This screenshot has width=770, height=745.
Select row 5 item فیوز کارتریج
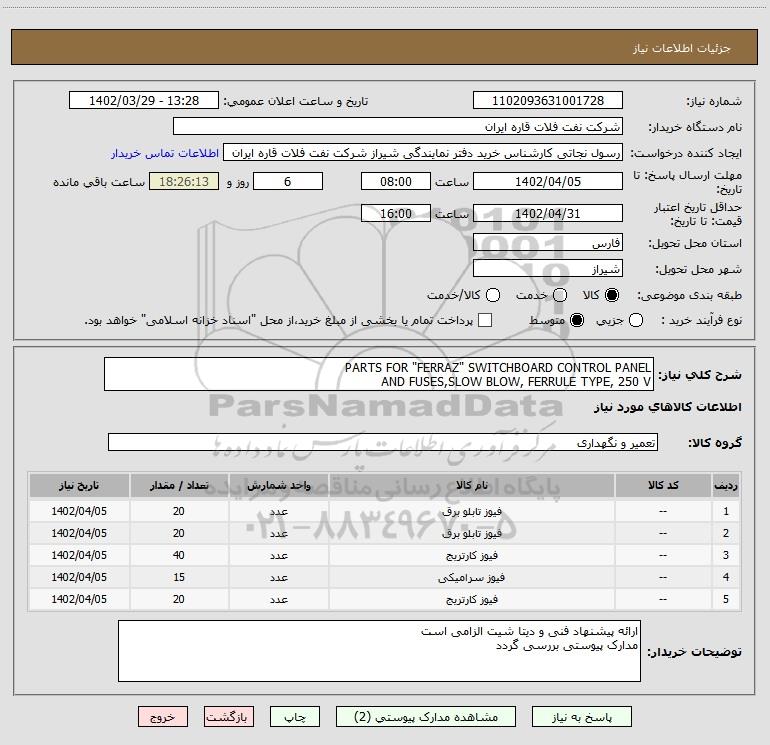click(471, 599)
